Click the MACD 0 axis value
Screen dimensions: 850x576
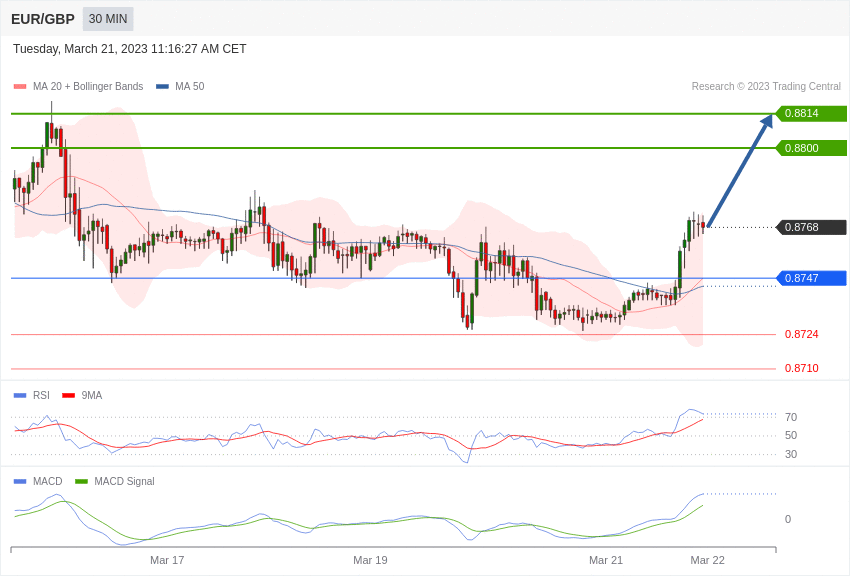pyautogui.click(x=788, y=519)
